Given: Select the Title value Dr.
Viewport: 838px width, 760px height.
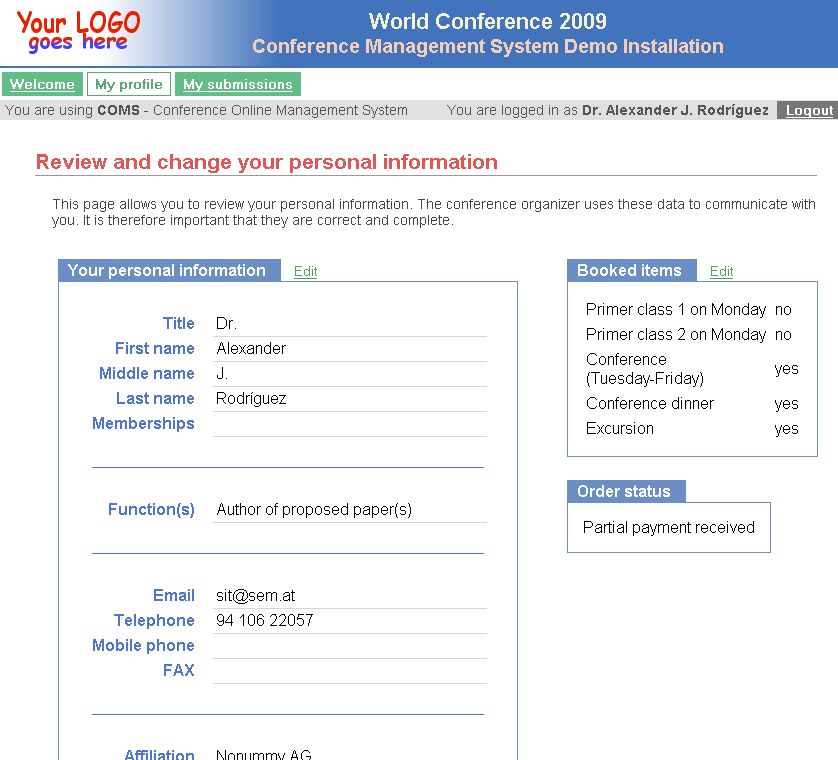Looking at the screenshot, I should click(226, 323).
